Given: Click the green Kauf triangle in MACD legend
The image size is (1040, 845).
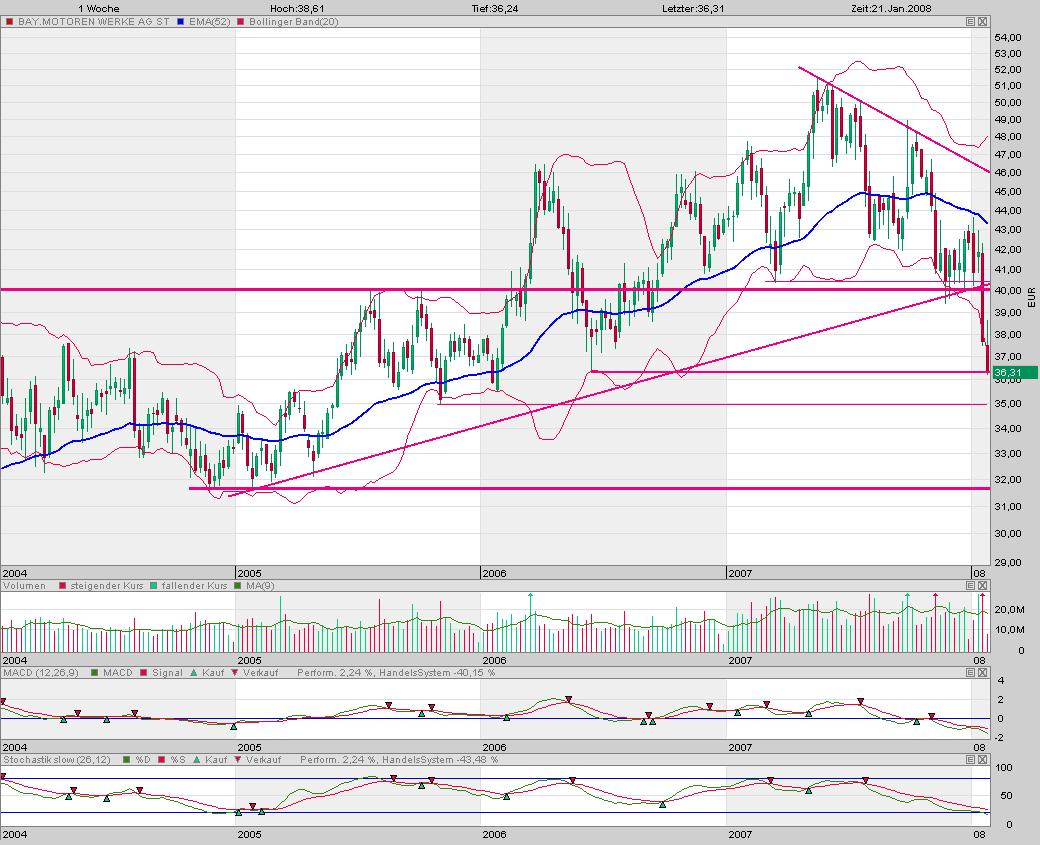Looking at the screenshot, I should coord(193,674).
